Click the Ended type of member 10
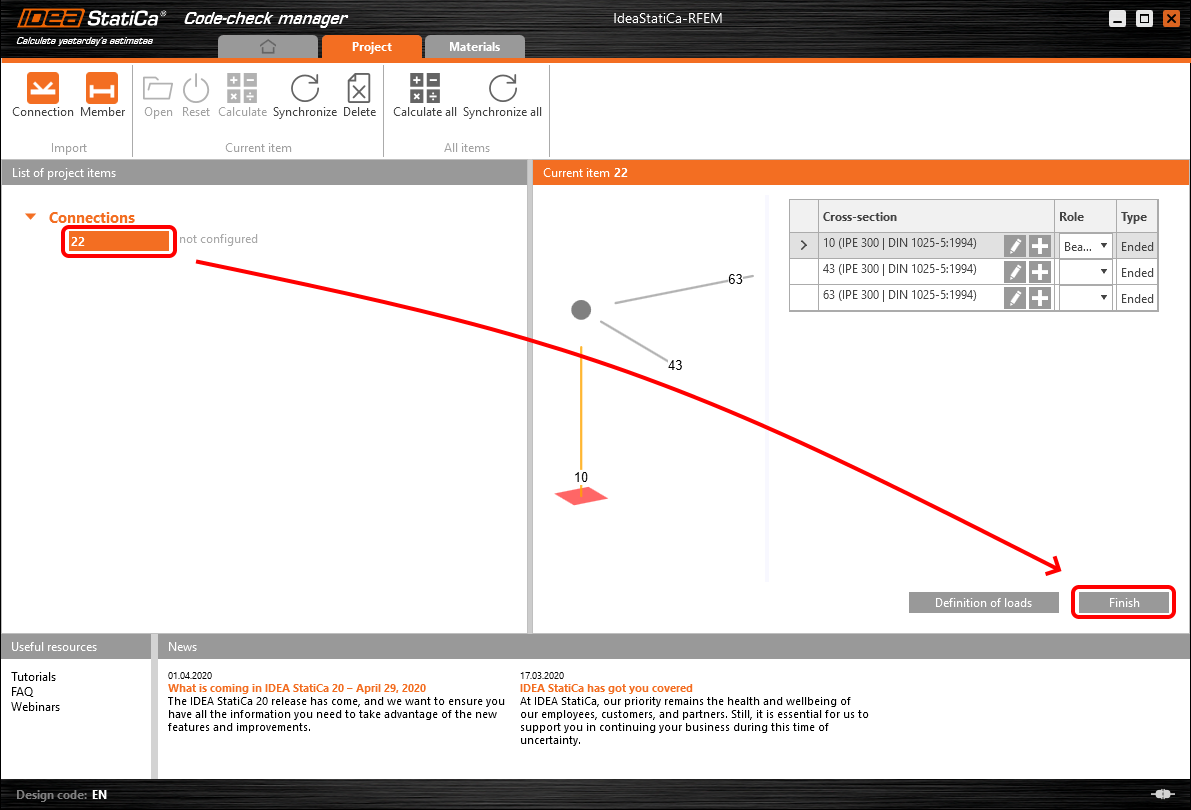Viewport: 1191px width, 810px height. (1137, 246)
